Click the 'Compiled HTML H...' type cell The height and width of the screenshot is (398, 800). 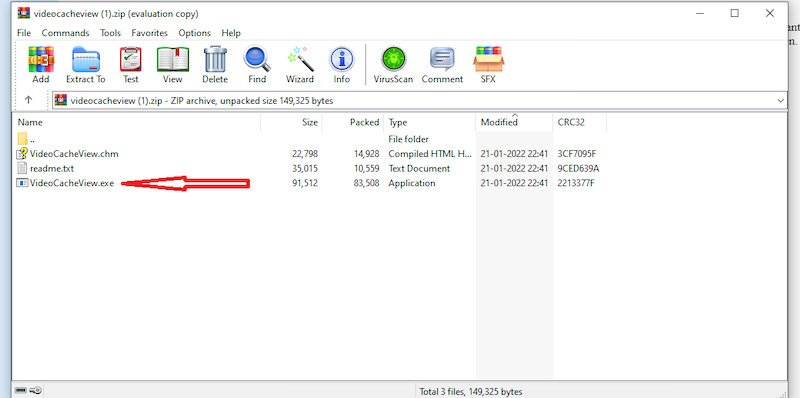[x=430, y=154]
